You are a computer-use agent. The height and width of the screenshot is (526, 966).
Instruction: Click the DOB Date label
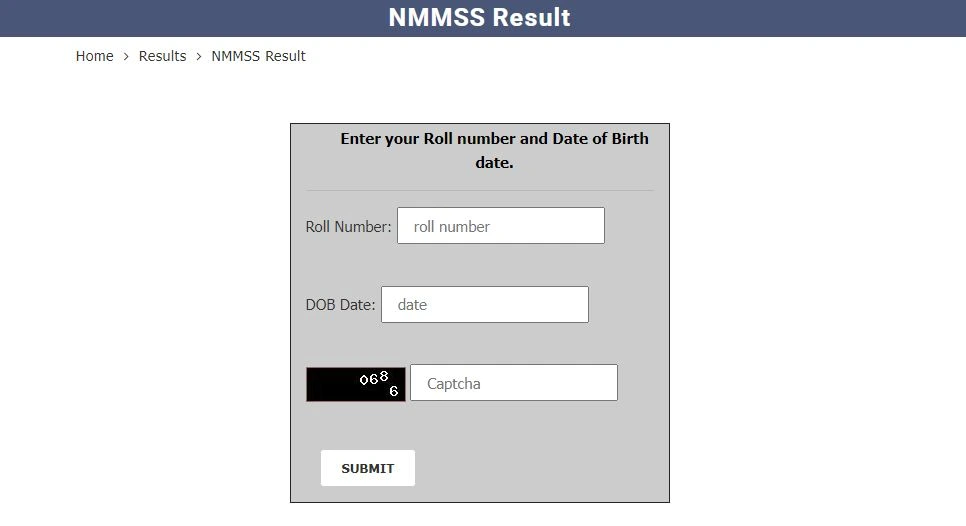click(340, 305)
